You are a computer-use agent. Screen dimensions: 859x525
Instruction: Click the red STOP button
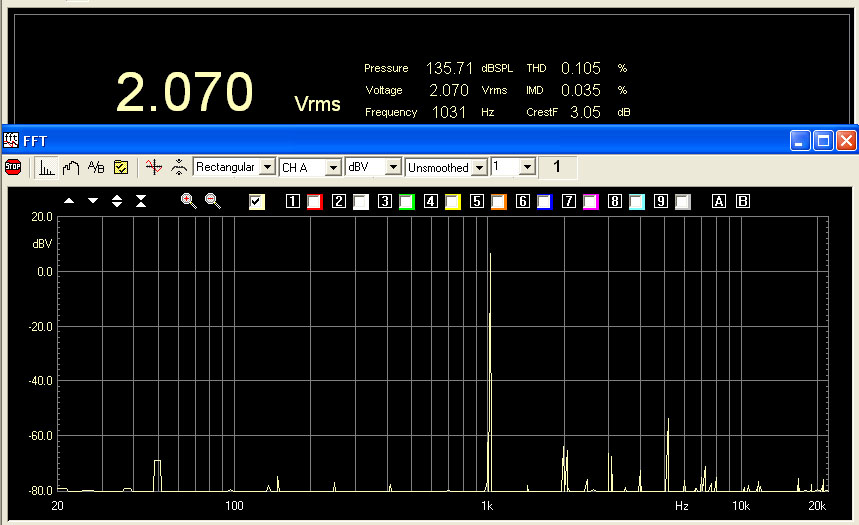pos(13,167)
